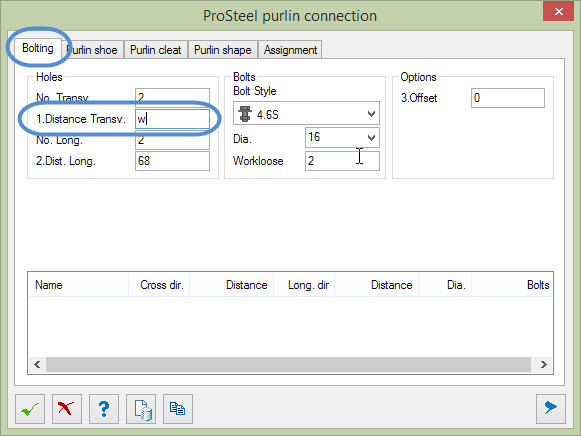This screenshot has width=581, height=436.
Task: Click the 3.Offset input field
Action: [508, 98]
